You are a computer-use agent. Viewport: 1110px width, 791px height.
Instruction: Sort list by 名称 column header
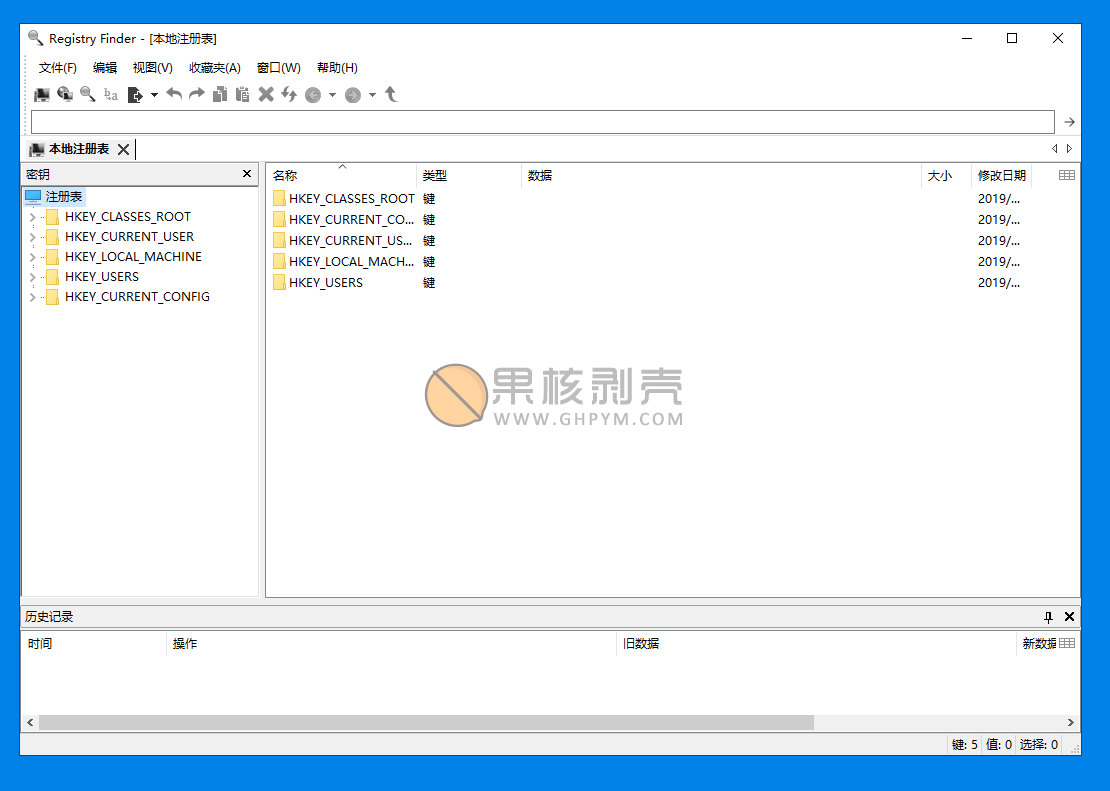click(x=342, y=175)
